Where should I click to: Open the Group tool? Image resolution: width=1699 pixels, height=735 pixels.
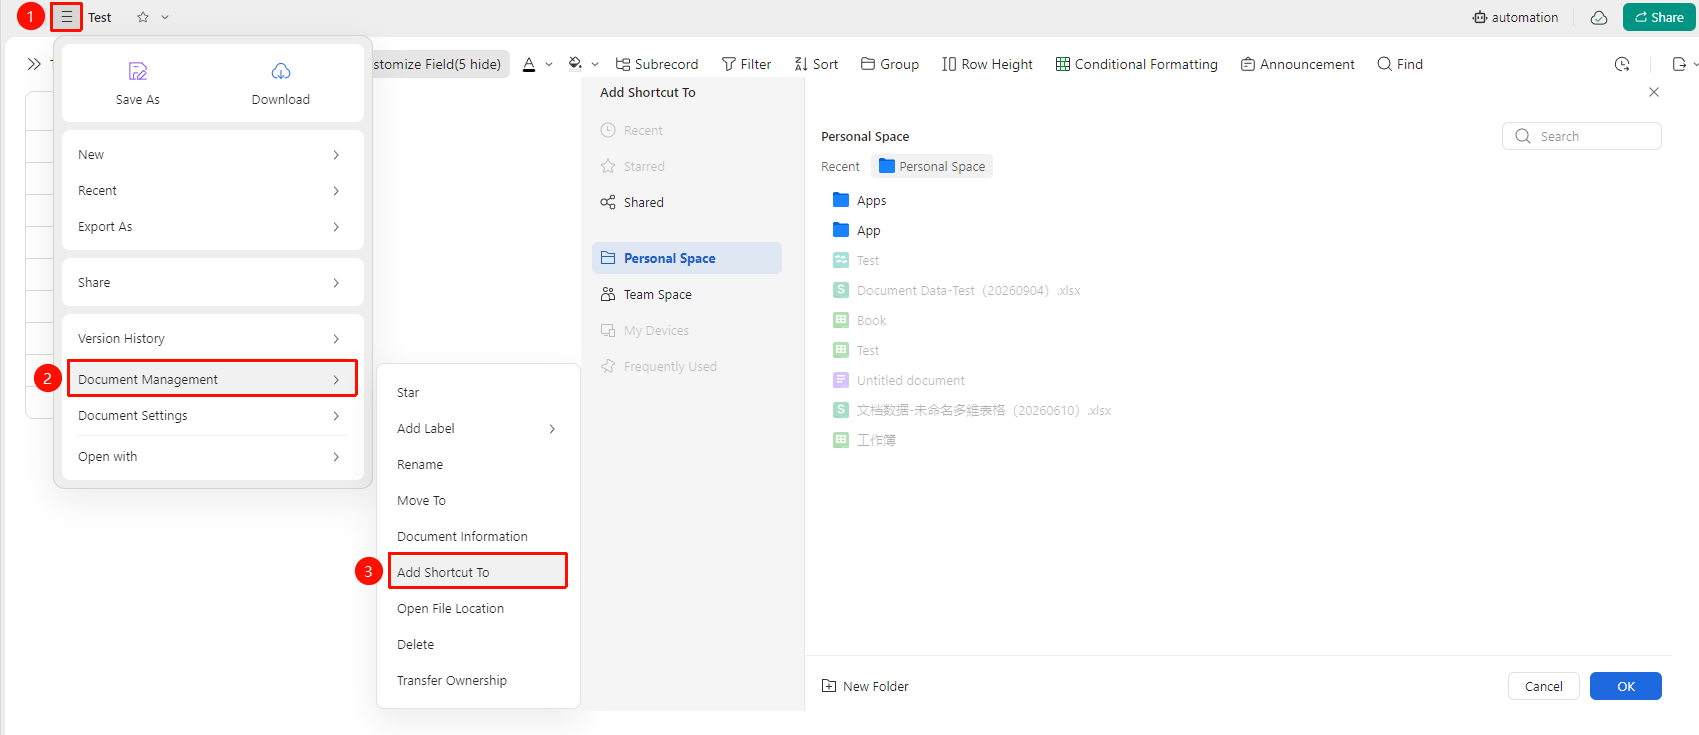[x=890, y=64]
